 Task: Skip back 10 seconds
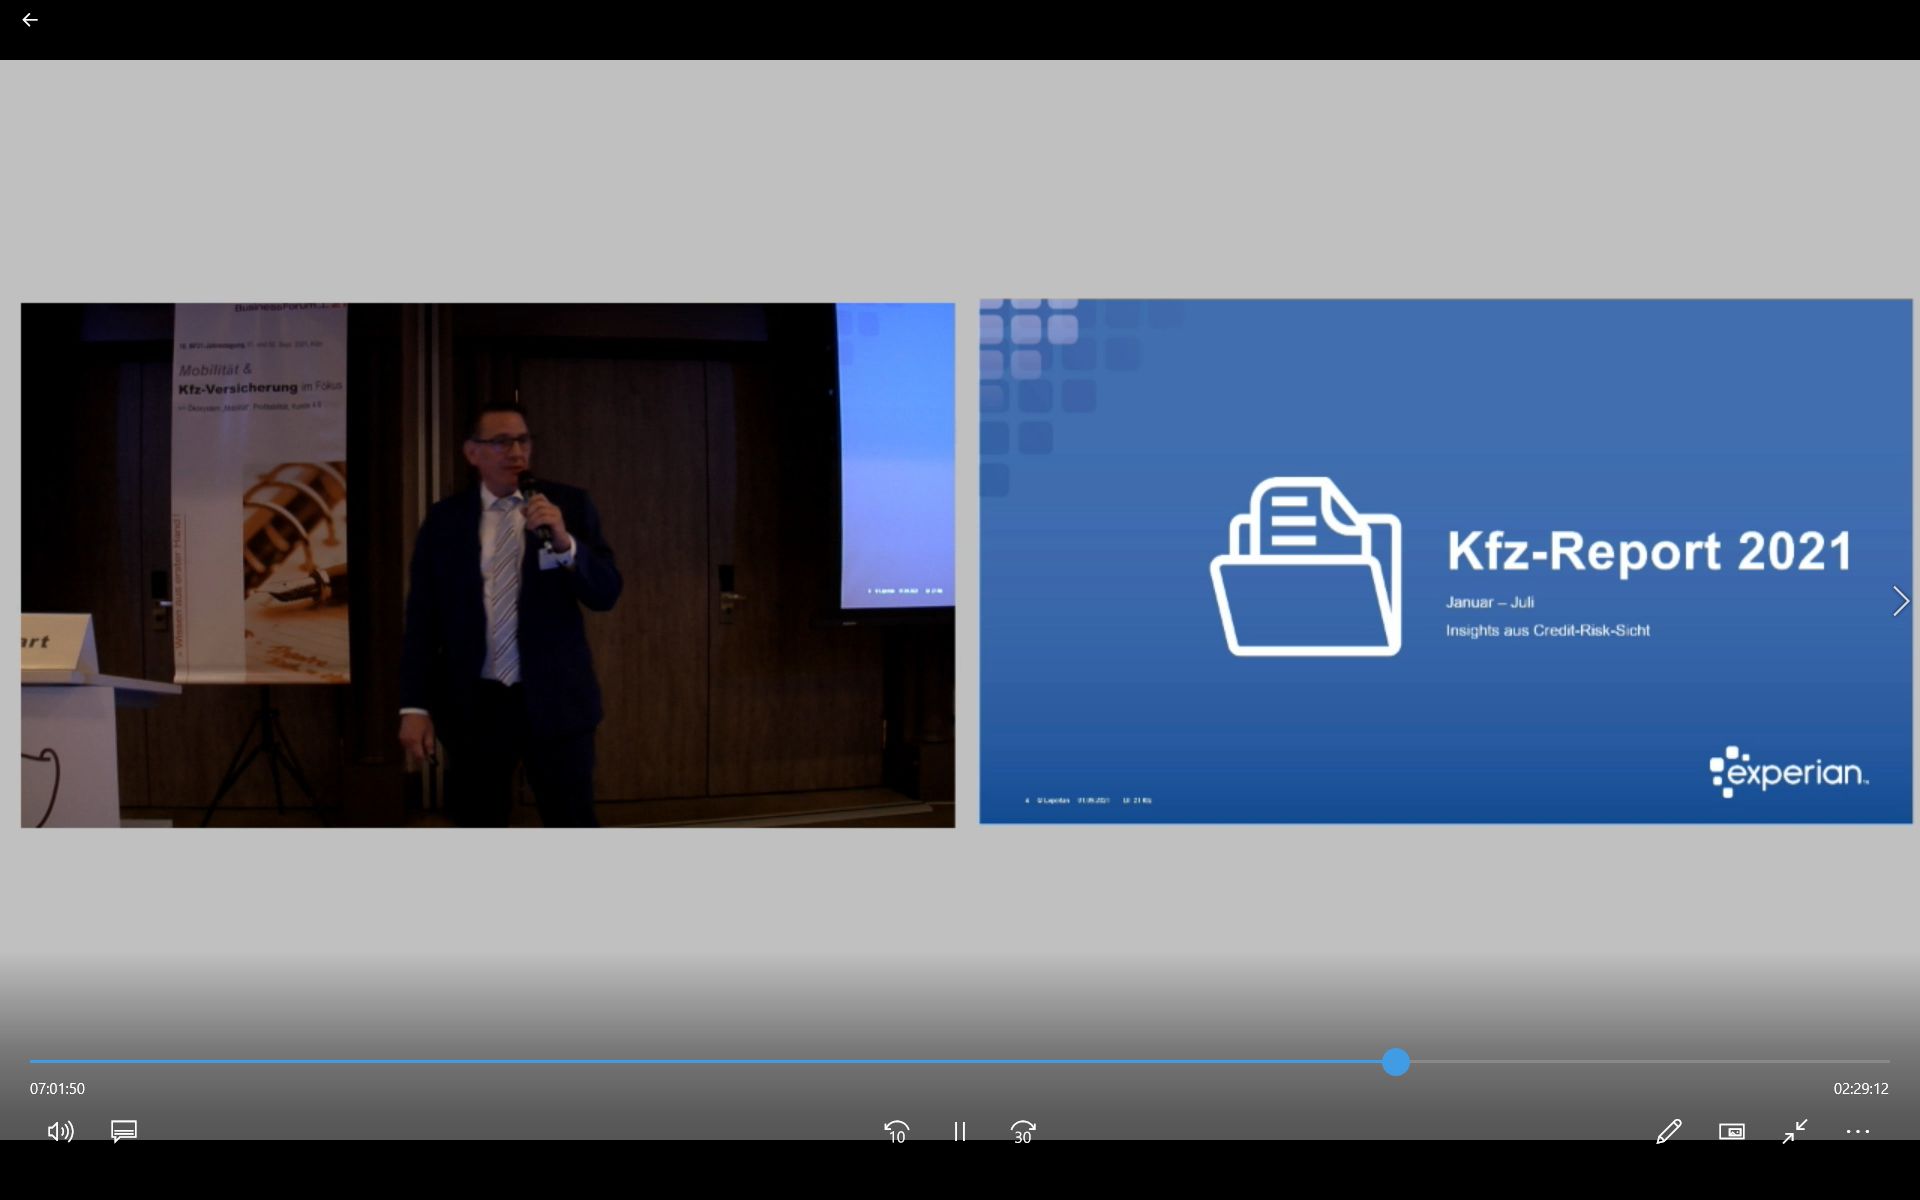[x=896, y=1131]
